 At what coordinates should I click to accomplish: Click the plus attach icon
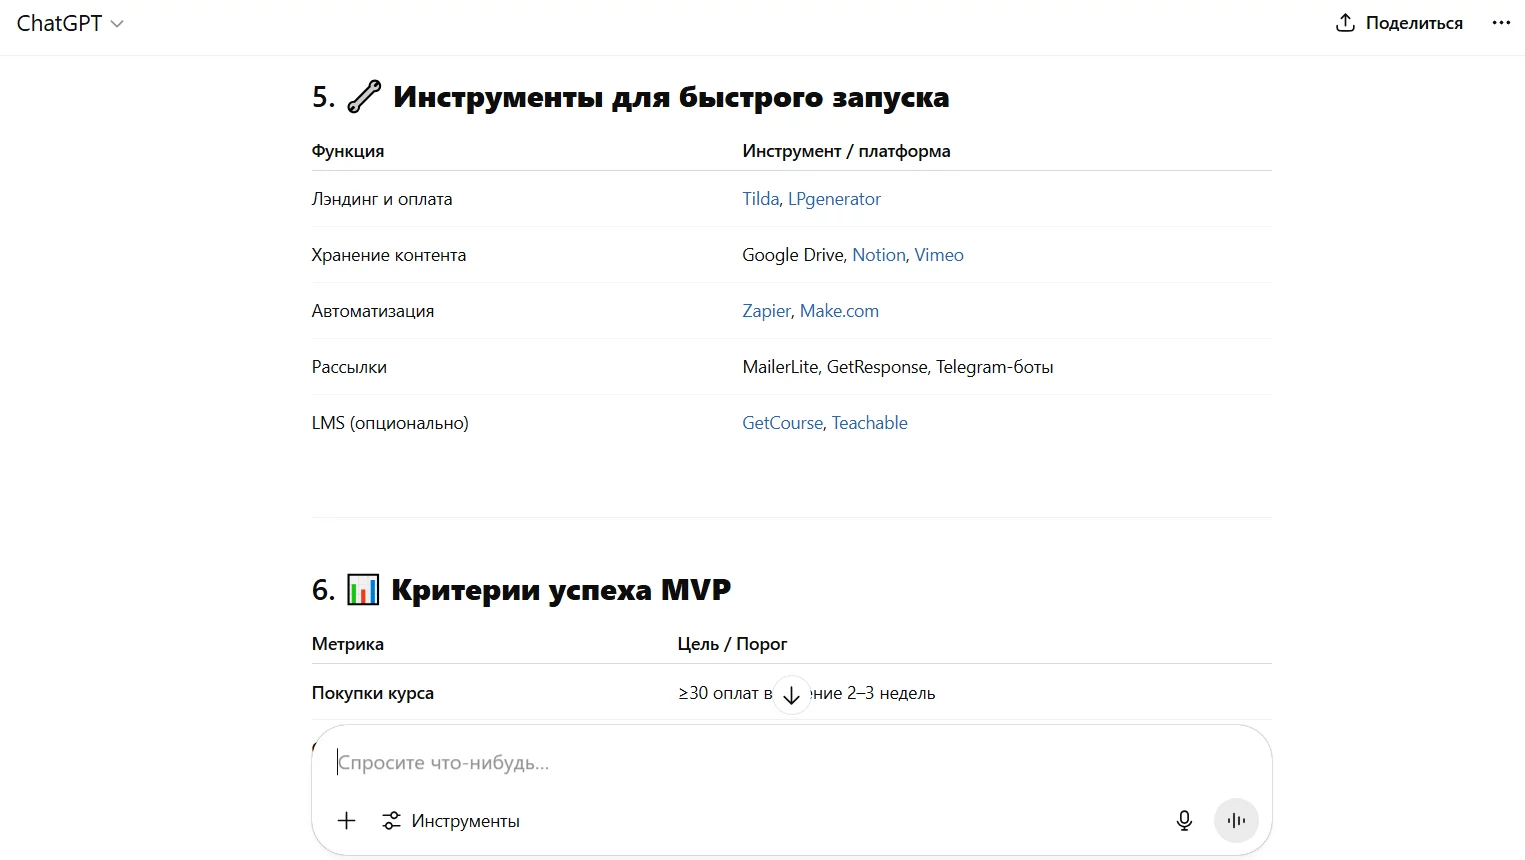346,821
